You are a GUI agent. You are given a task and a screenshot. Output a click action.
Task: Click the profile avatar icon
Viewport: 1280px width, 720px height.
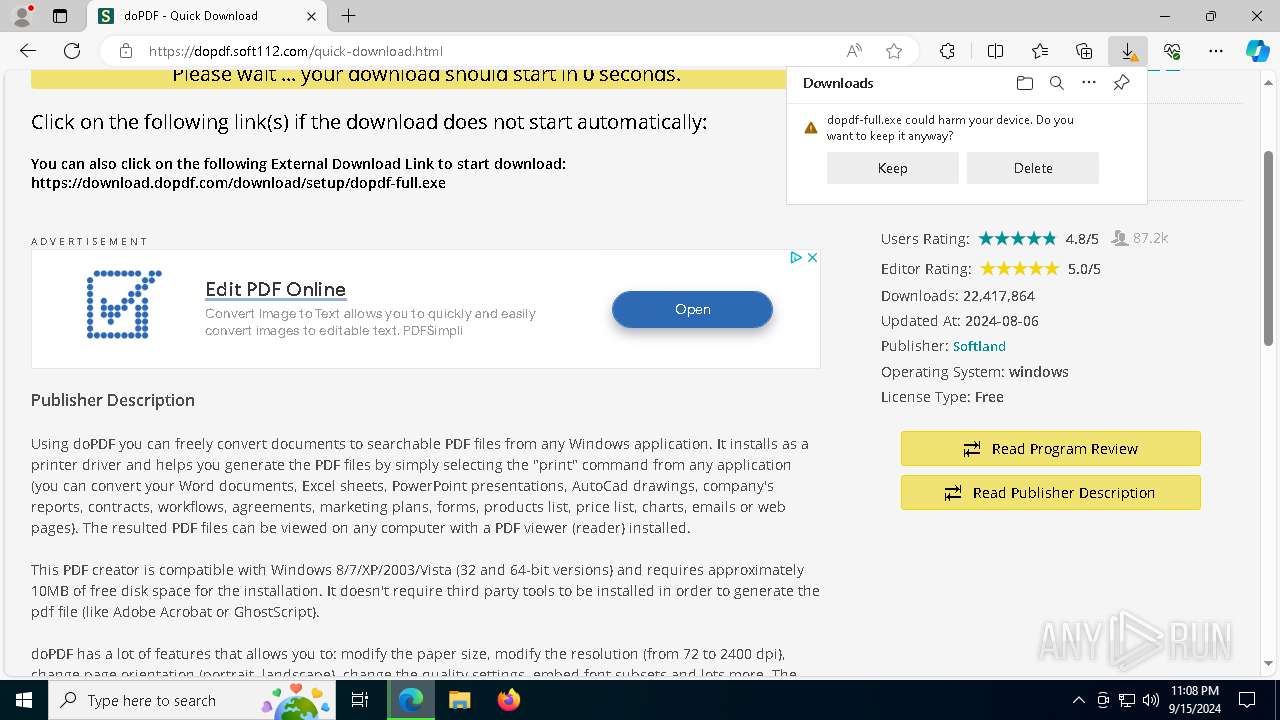[22, 16]
